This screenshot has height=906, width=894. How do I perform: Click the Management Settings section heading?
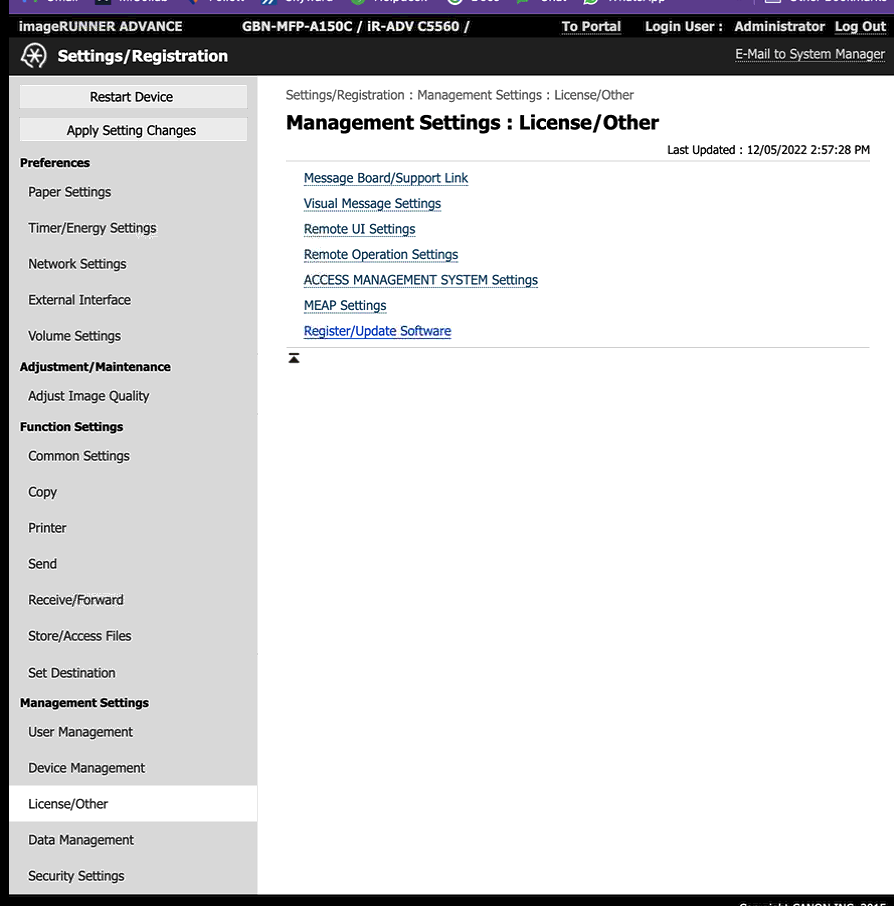click(x=84, y=703)
